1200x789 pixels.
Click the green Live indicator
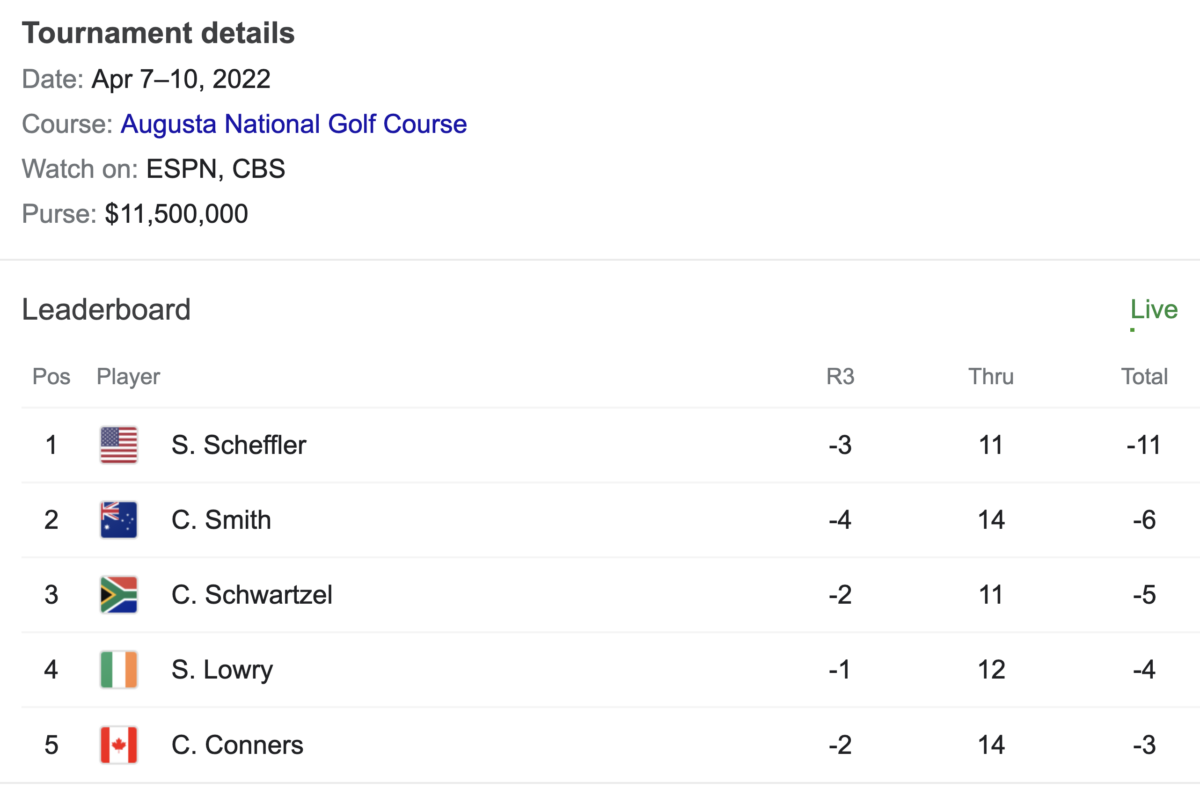point(1154,310)
